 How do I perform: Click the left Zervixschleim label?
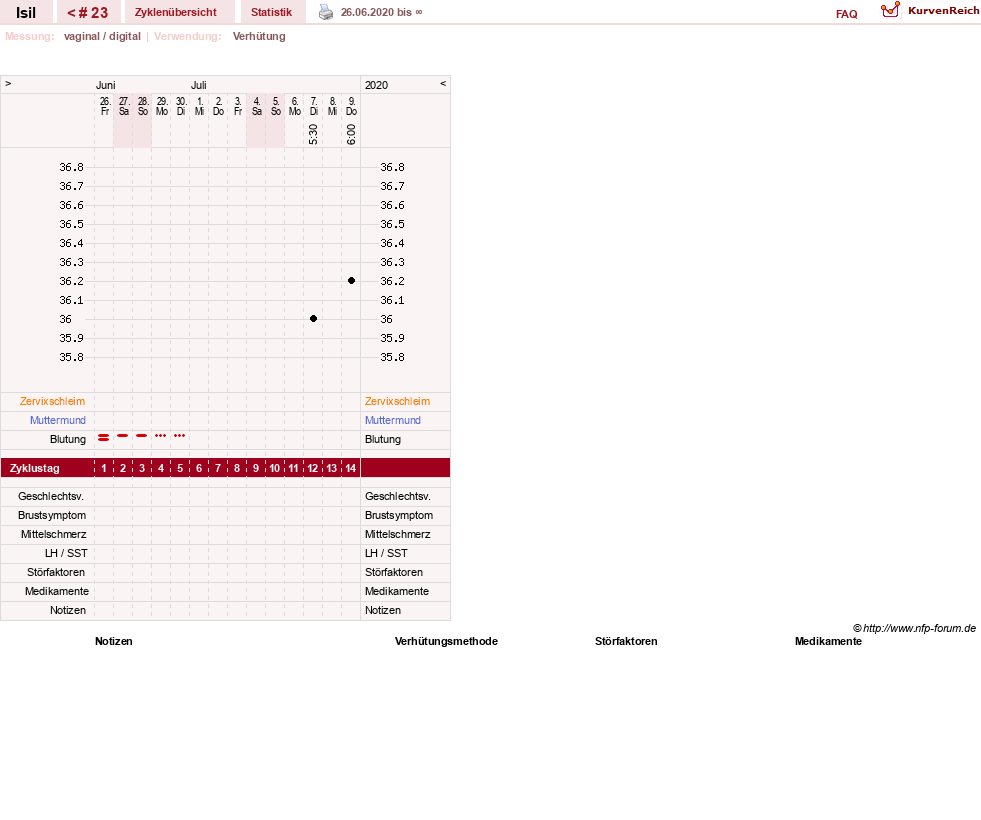pyautogui.click(x=53, y=402)
